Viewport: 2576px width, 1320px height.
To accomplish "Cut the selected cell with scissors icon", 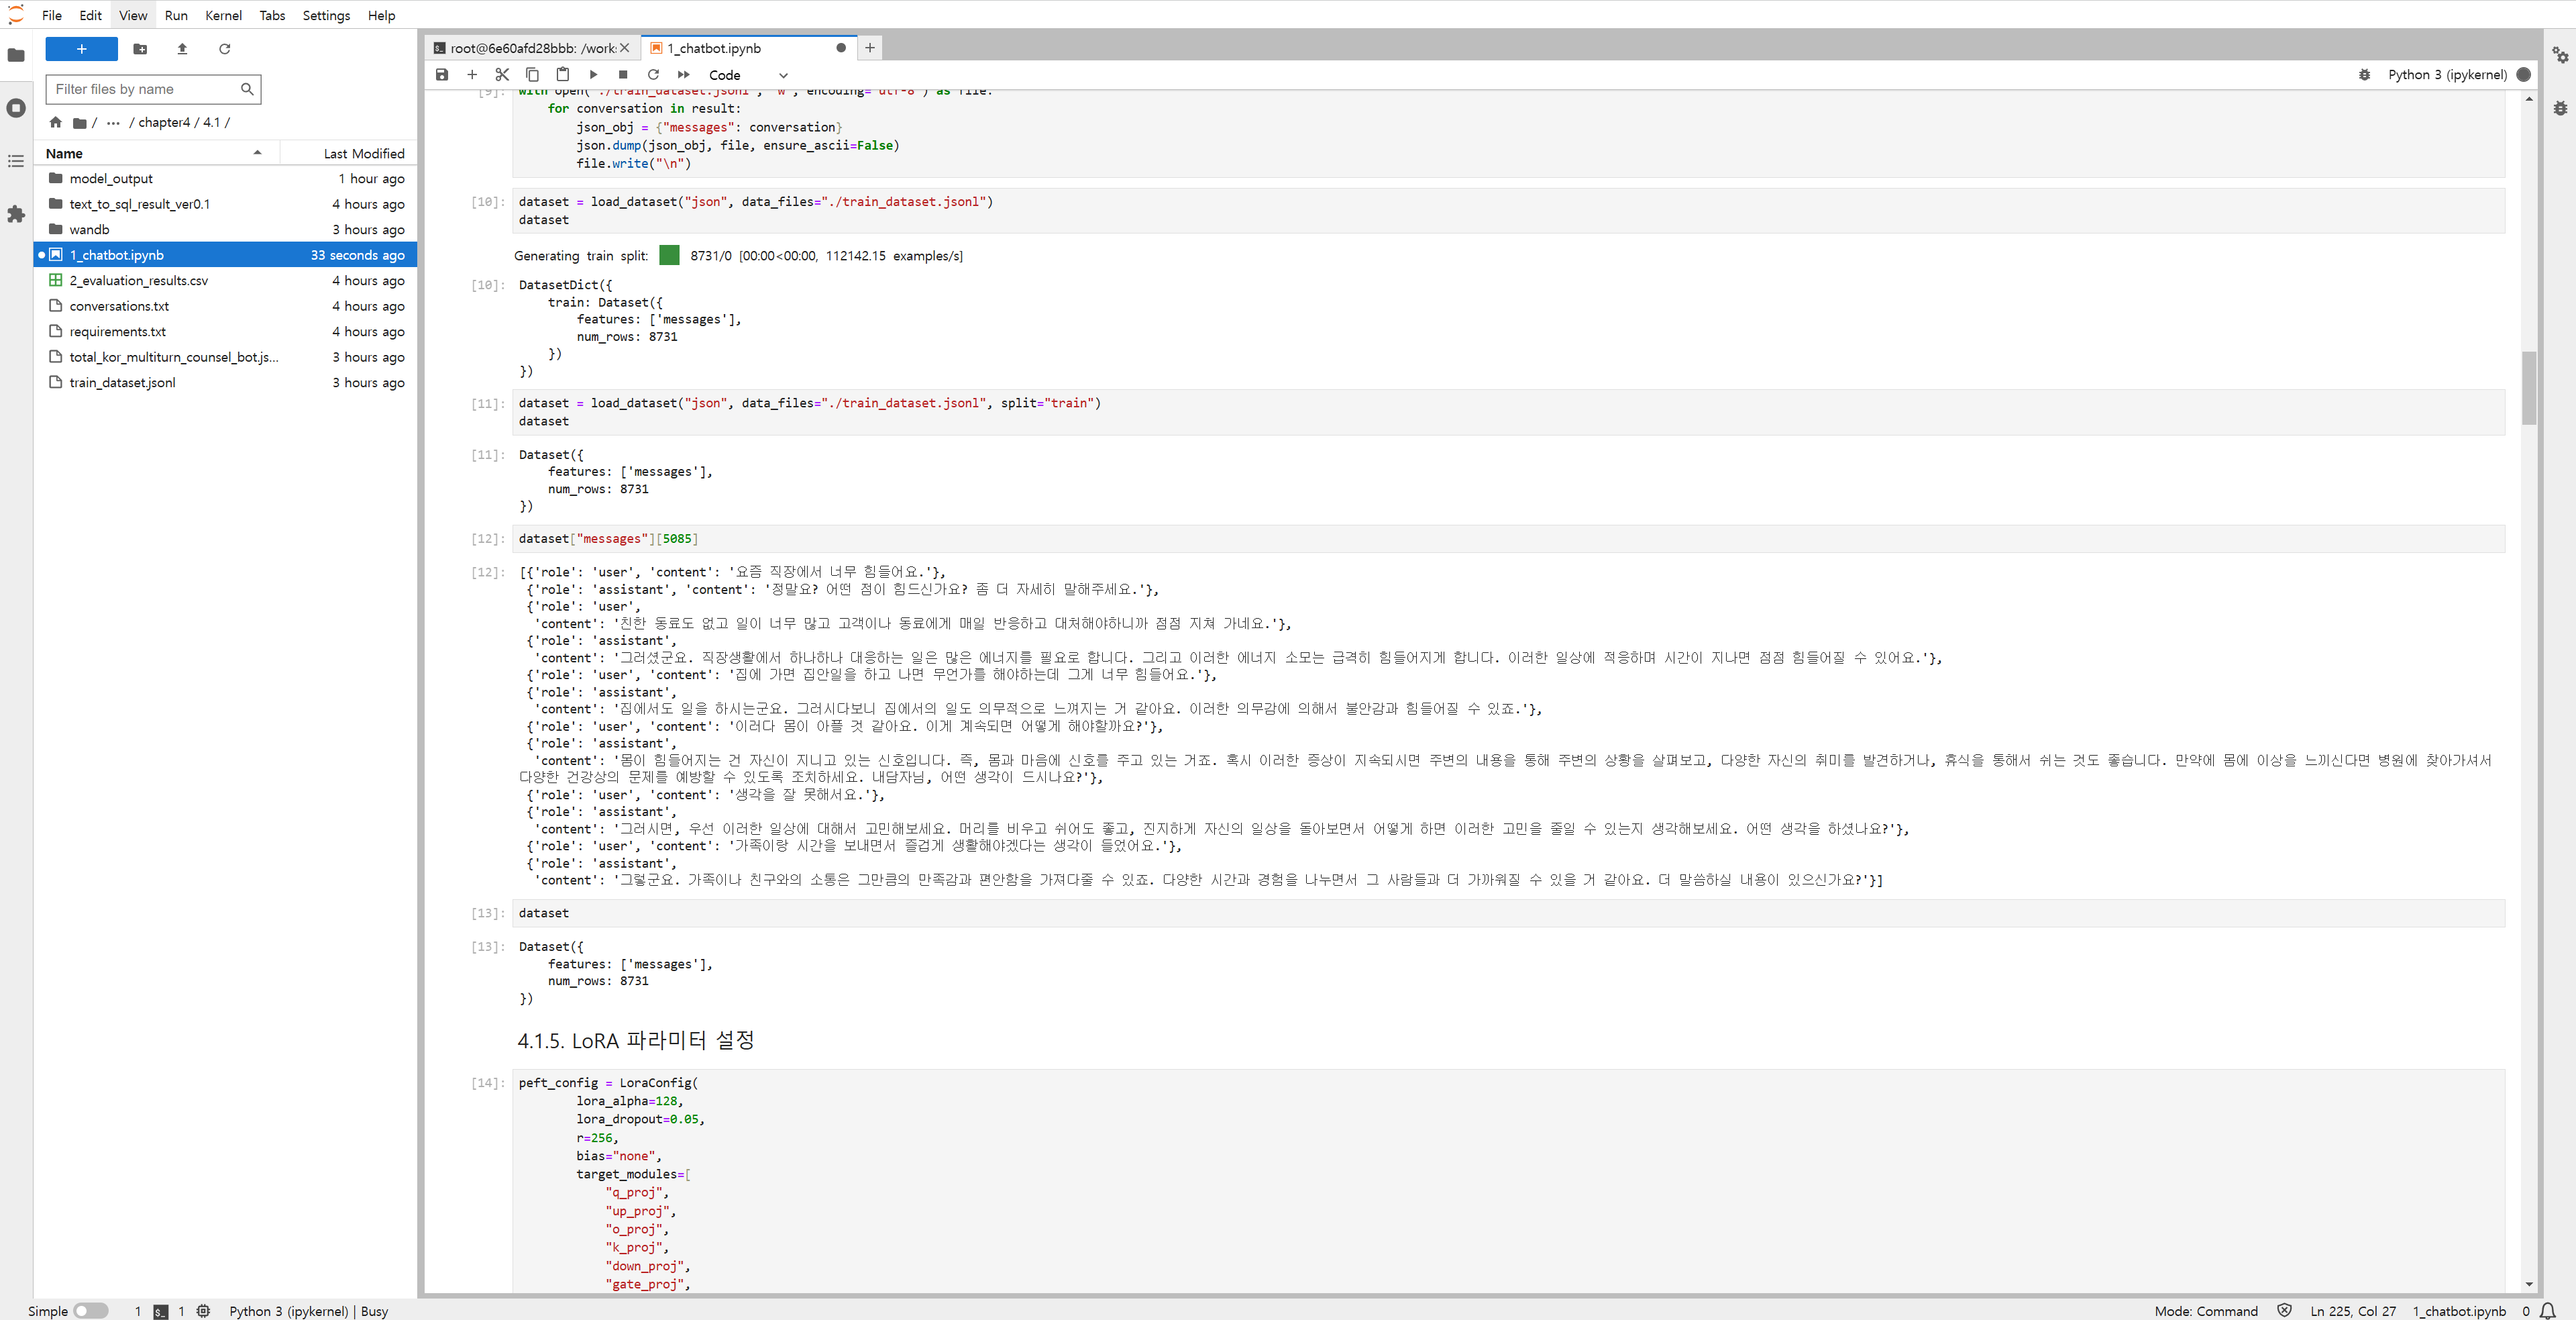I will 502,75.
